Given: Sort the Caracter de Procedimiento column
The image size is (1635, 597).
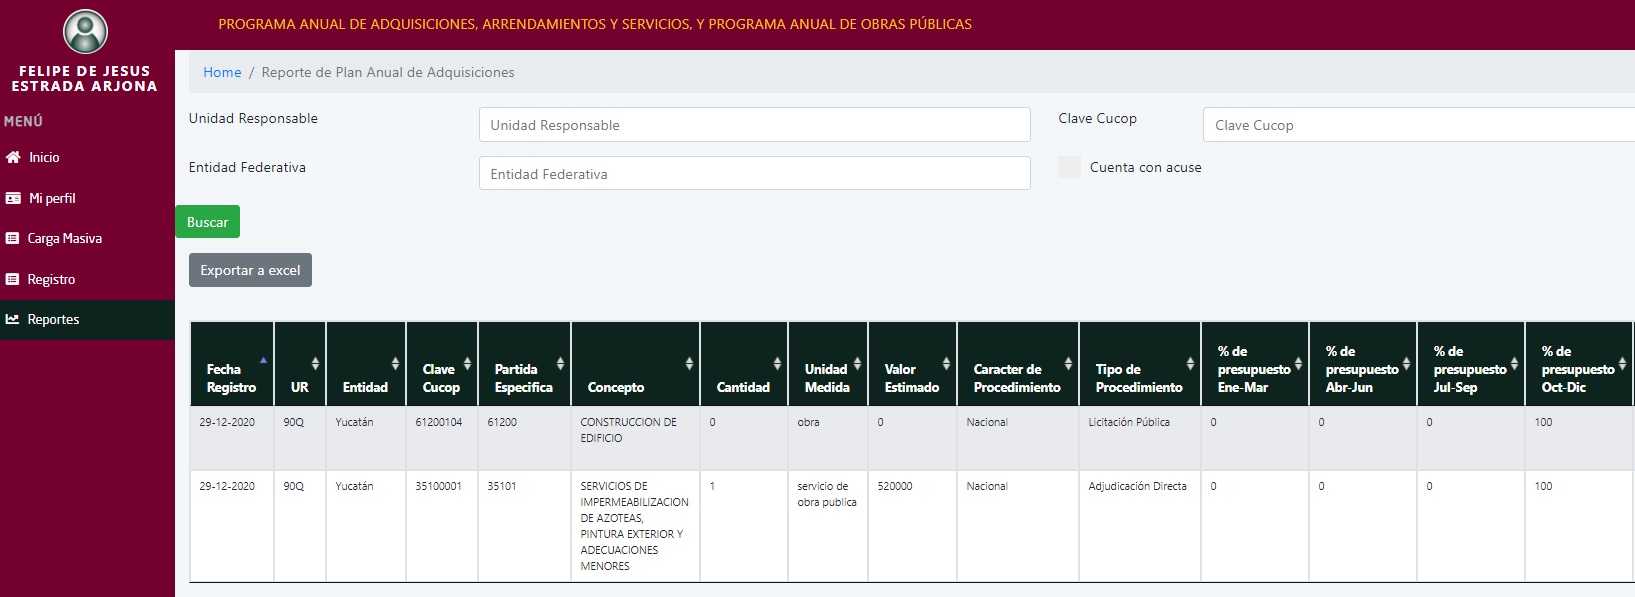Looking at the screenshot, I should (x=1068, y=363).
